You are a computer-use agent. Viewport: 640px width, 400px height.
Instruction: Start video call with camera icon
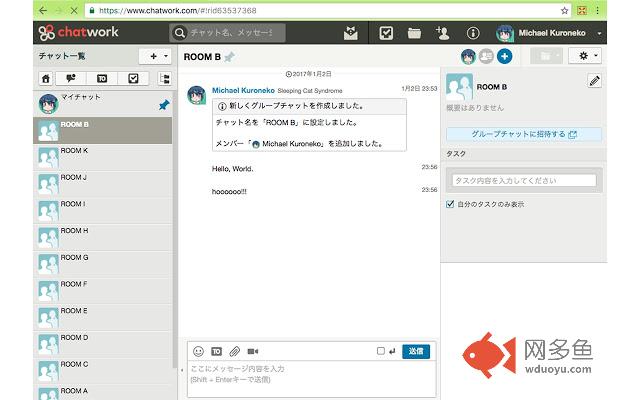click(x=253, y=351)
